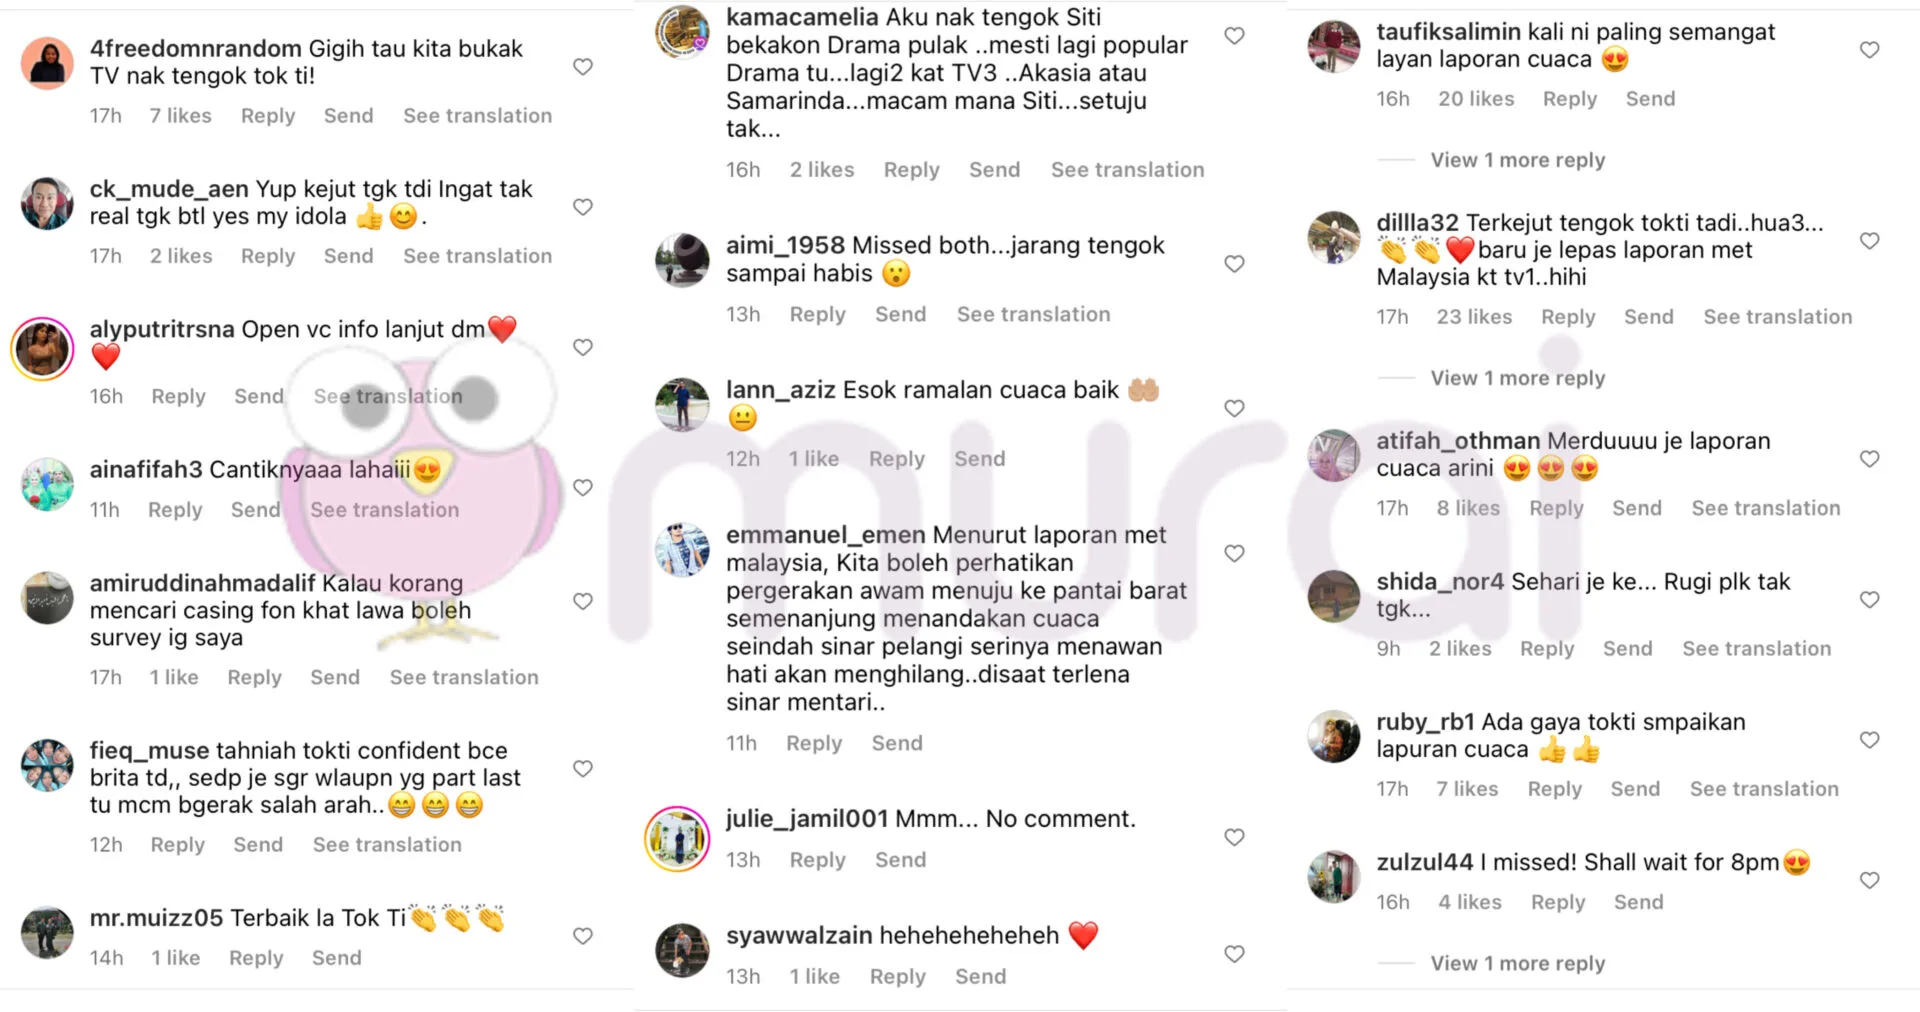Screen dimensions: 1920x1012
Task: Like 4freedomnrandom's comment with heart icon
Action: (x=583, y=67)
